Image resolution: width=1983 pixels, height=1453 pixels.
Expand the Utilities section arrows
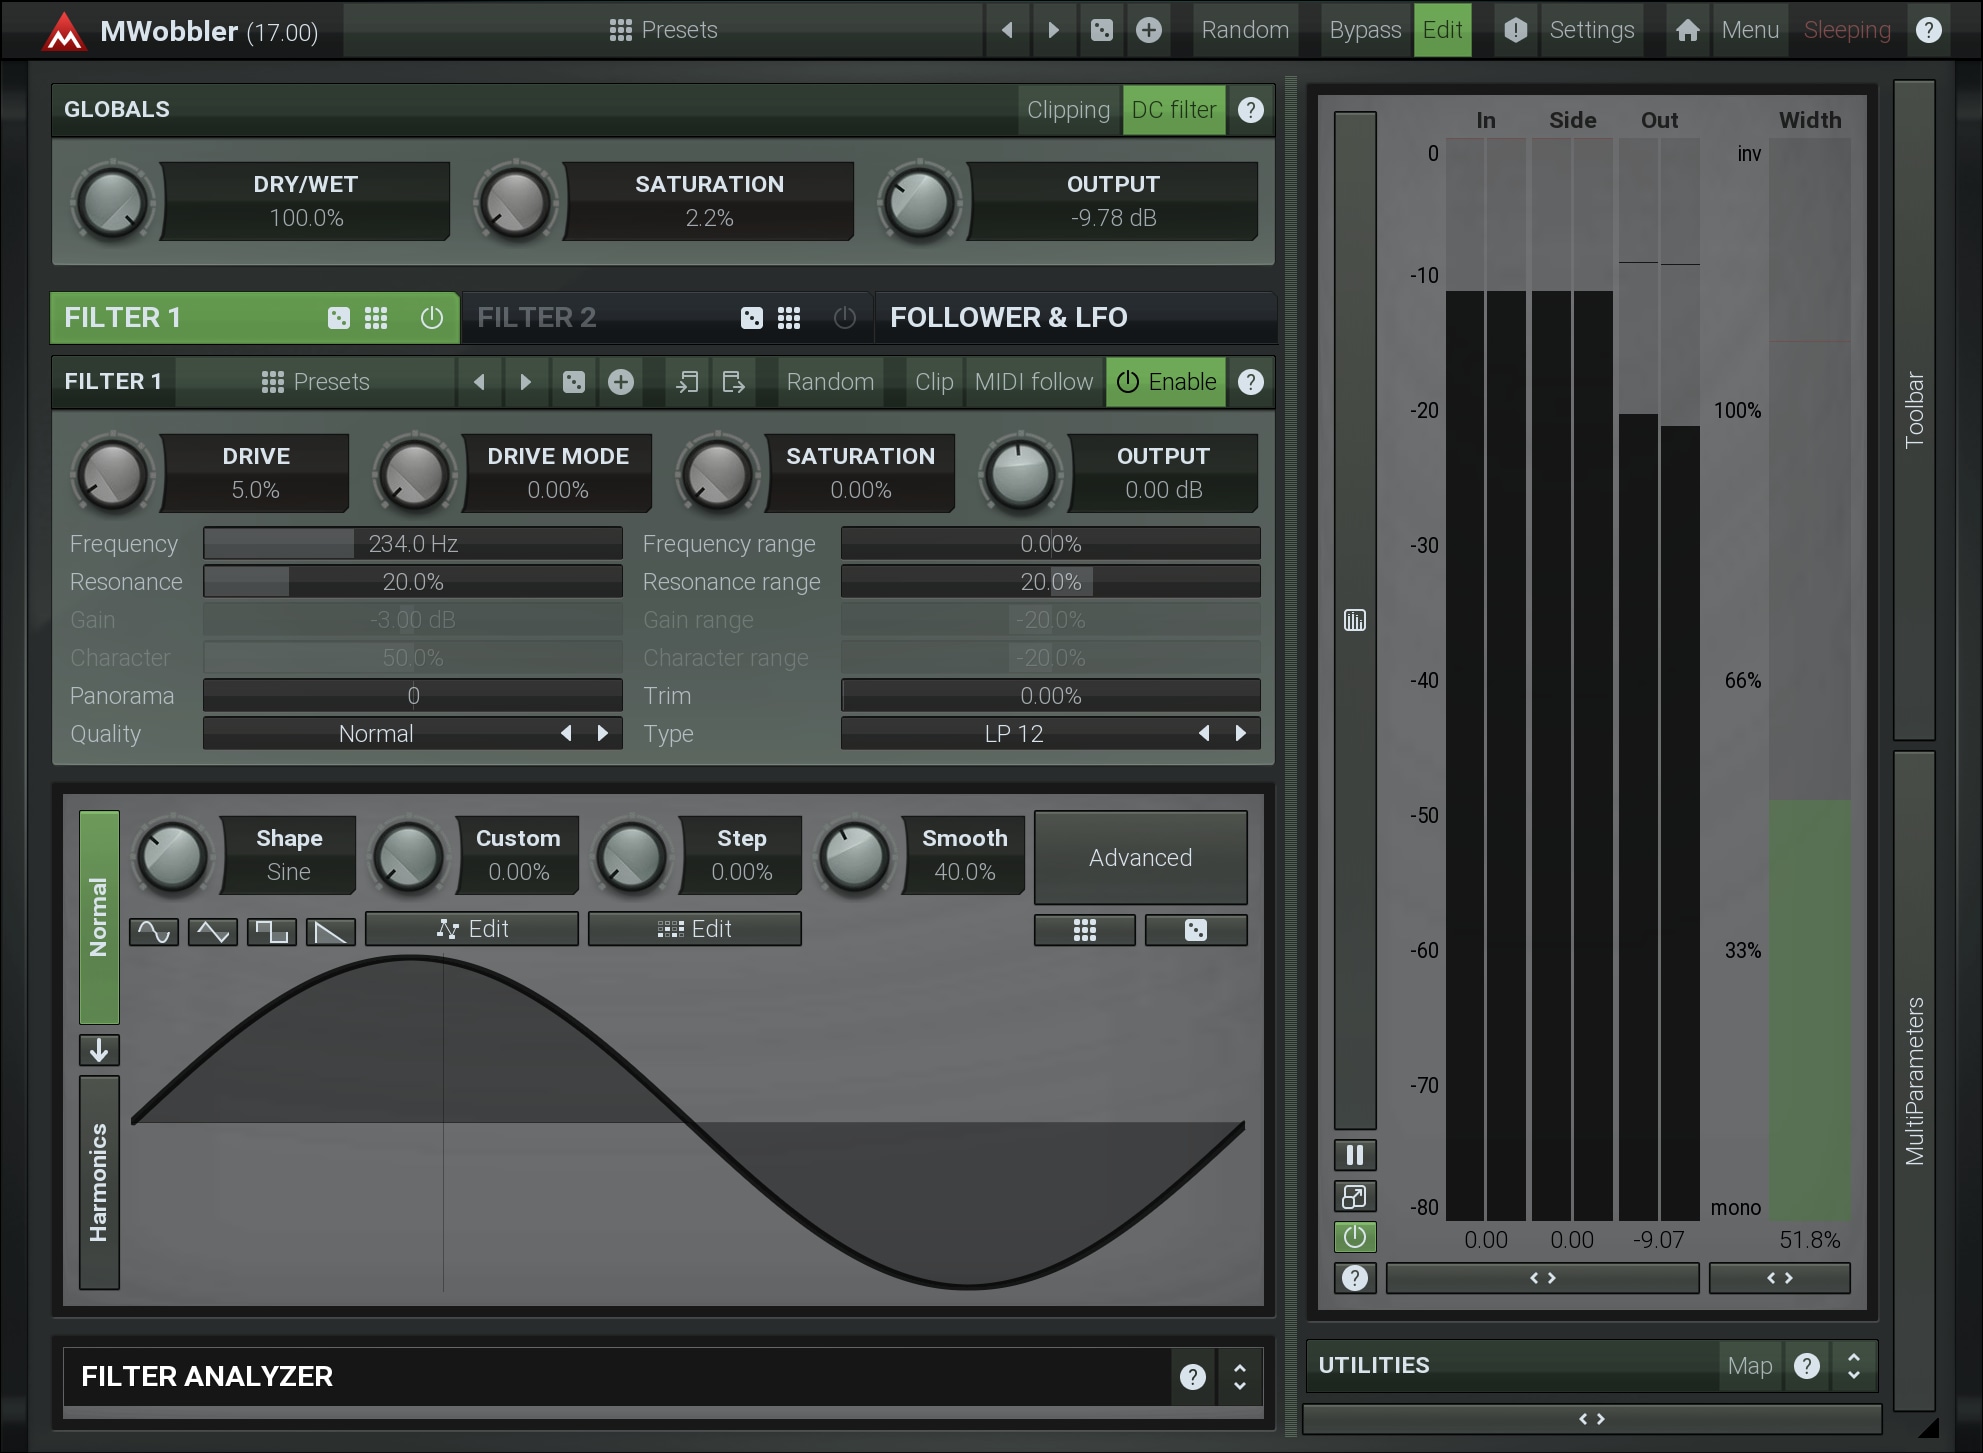pyautogui.click(x=1853, y=1366)
